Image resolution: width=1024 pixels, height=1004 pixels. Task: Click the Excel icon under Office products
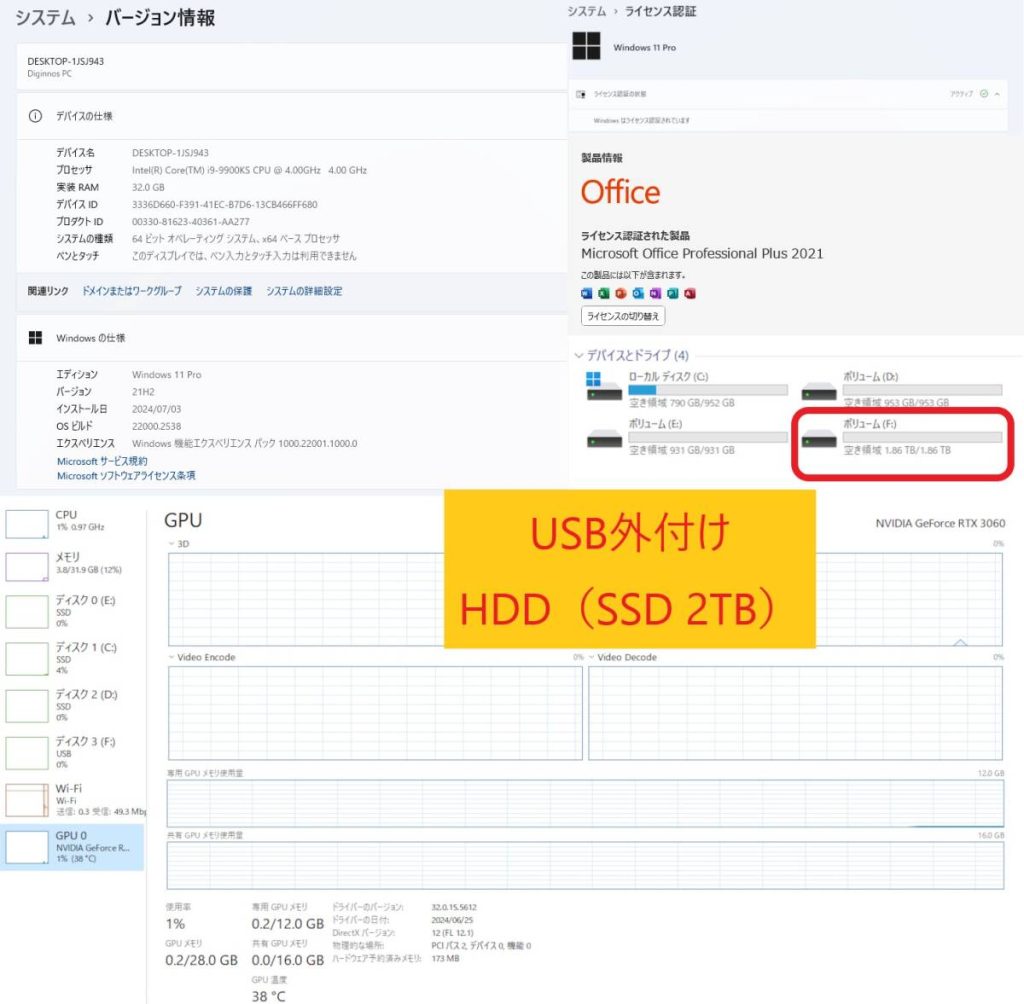tap(603, 293)
